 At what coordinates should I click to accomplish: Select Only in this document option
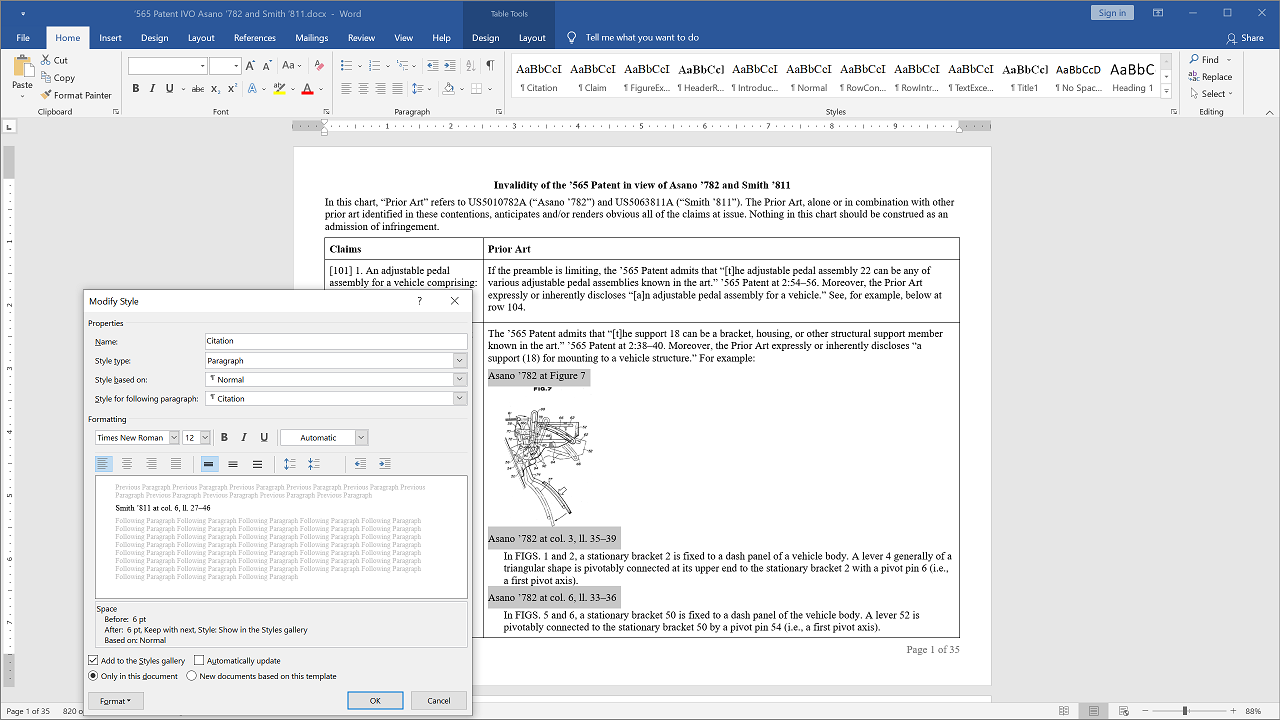tap(93, 676)
